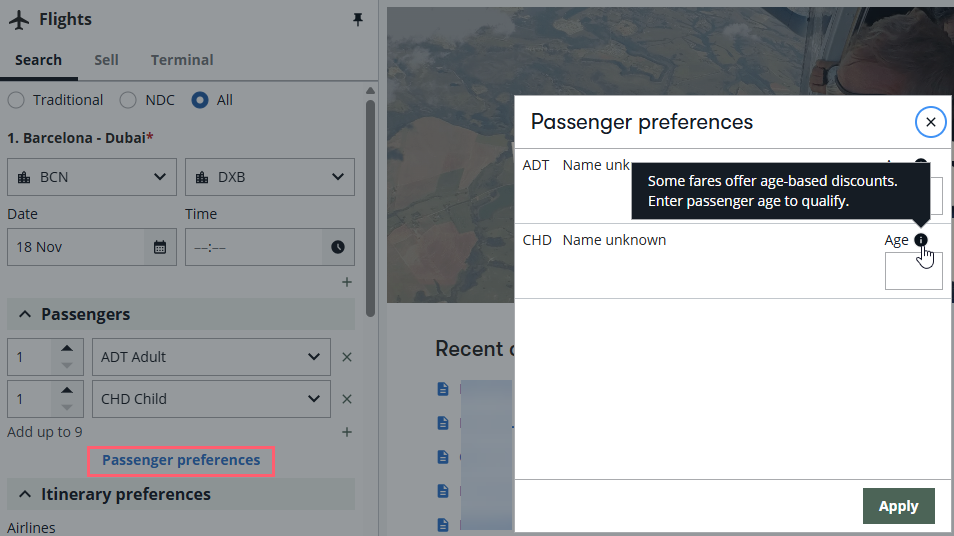Switch to the Sell tab

click(x=106, y=60)
